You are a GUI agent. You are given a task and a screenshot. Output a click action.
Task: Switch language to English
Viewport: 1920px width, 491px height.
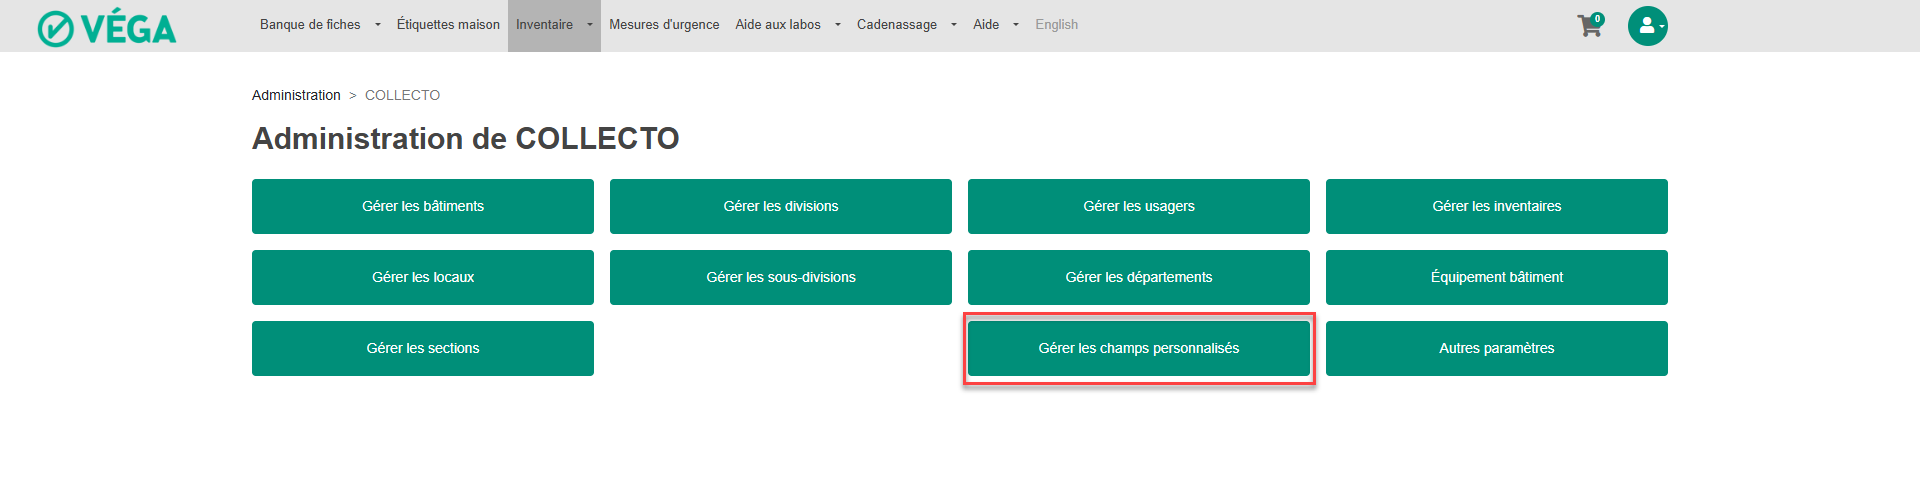click(x=1056, y=25)
